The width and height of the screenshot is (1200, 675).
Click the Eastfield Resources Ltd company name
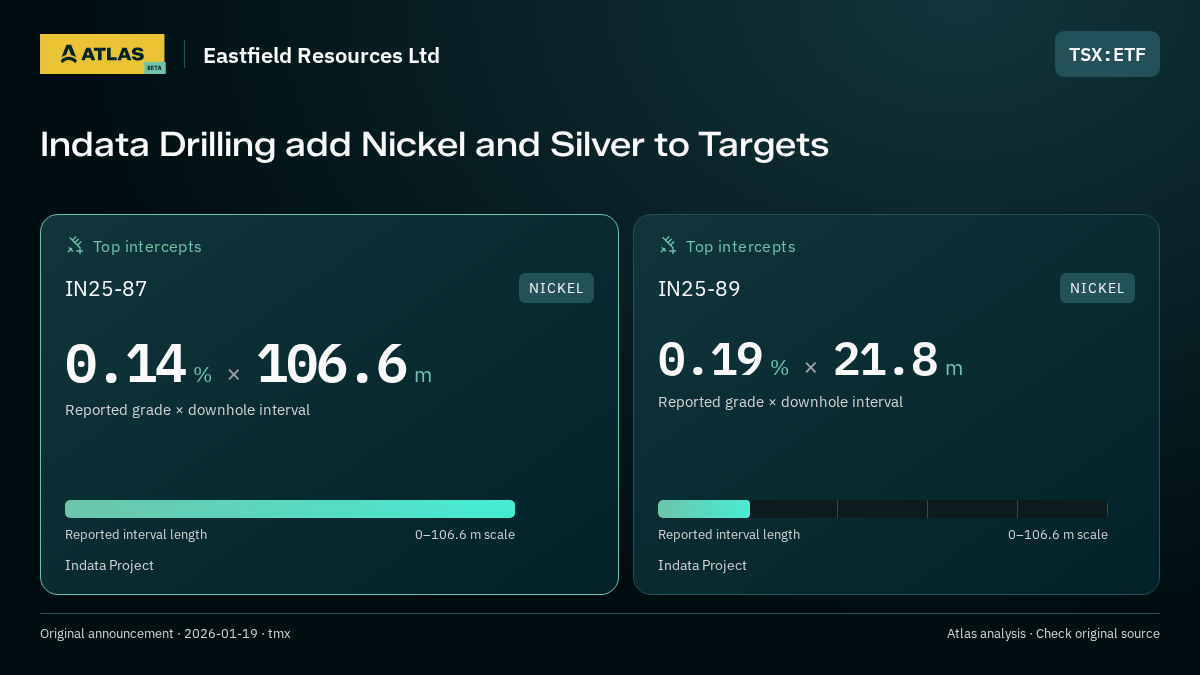pos(321,55)
